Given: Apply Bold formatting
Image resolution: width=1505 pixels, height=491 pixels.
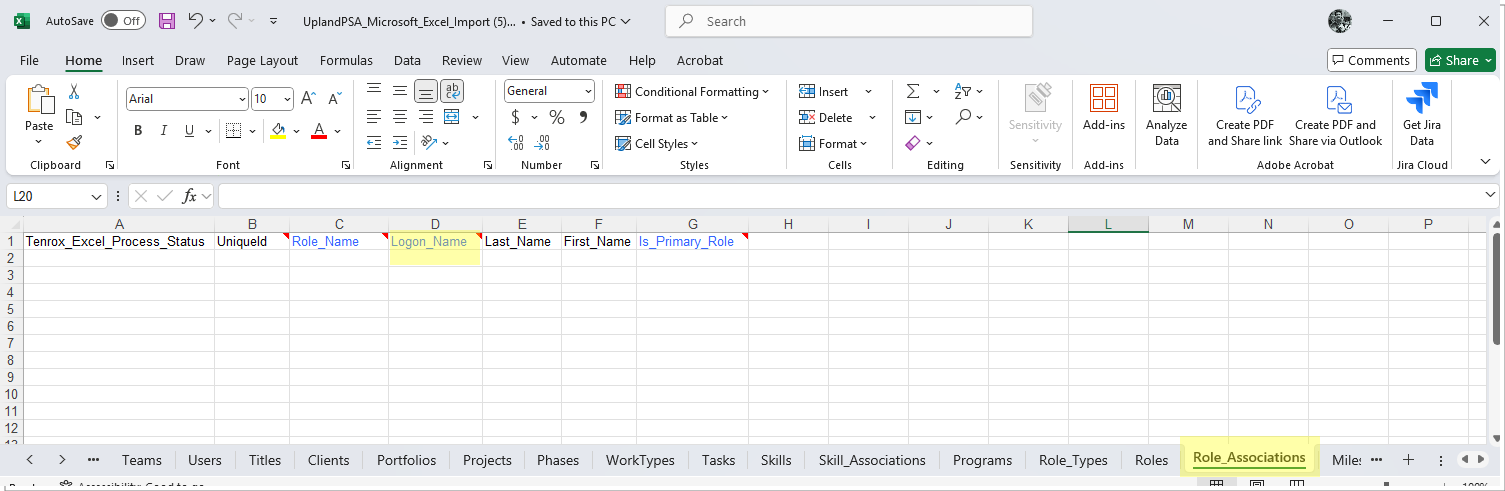Looking at the screenshot, I should [x=138, y=131].
